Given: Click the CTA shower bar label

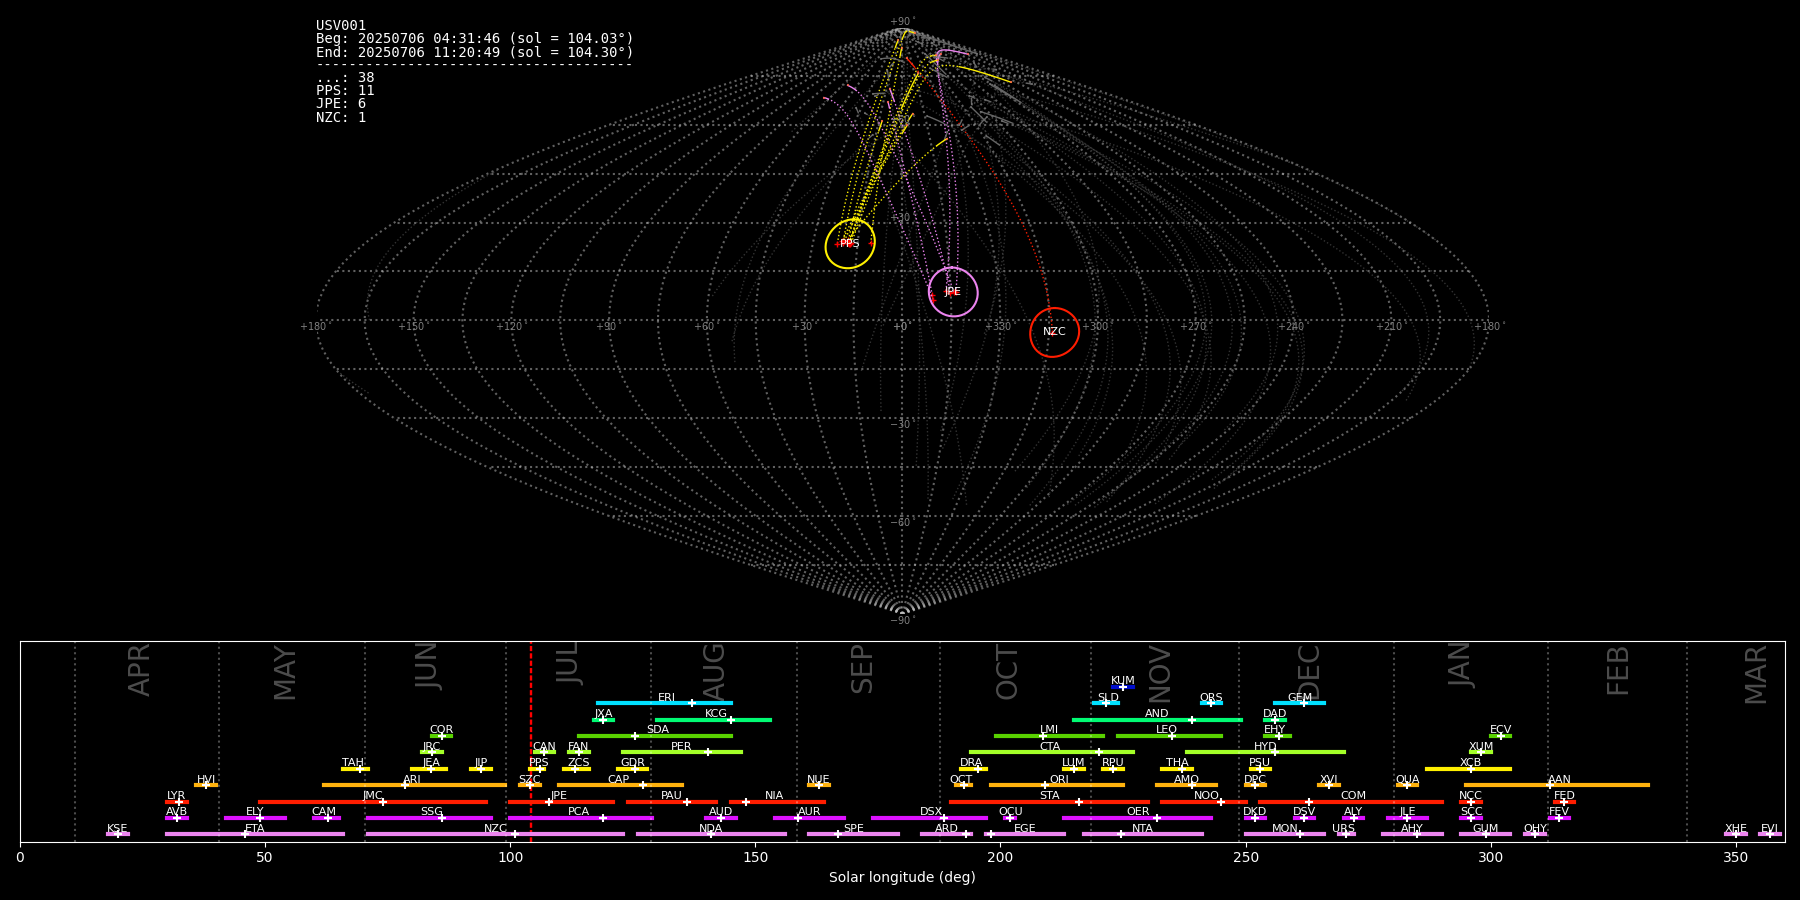Looking at the screenshot, I should 1050,746.
